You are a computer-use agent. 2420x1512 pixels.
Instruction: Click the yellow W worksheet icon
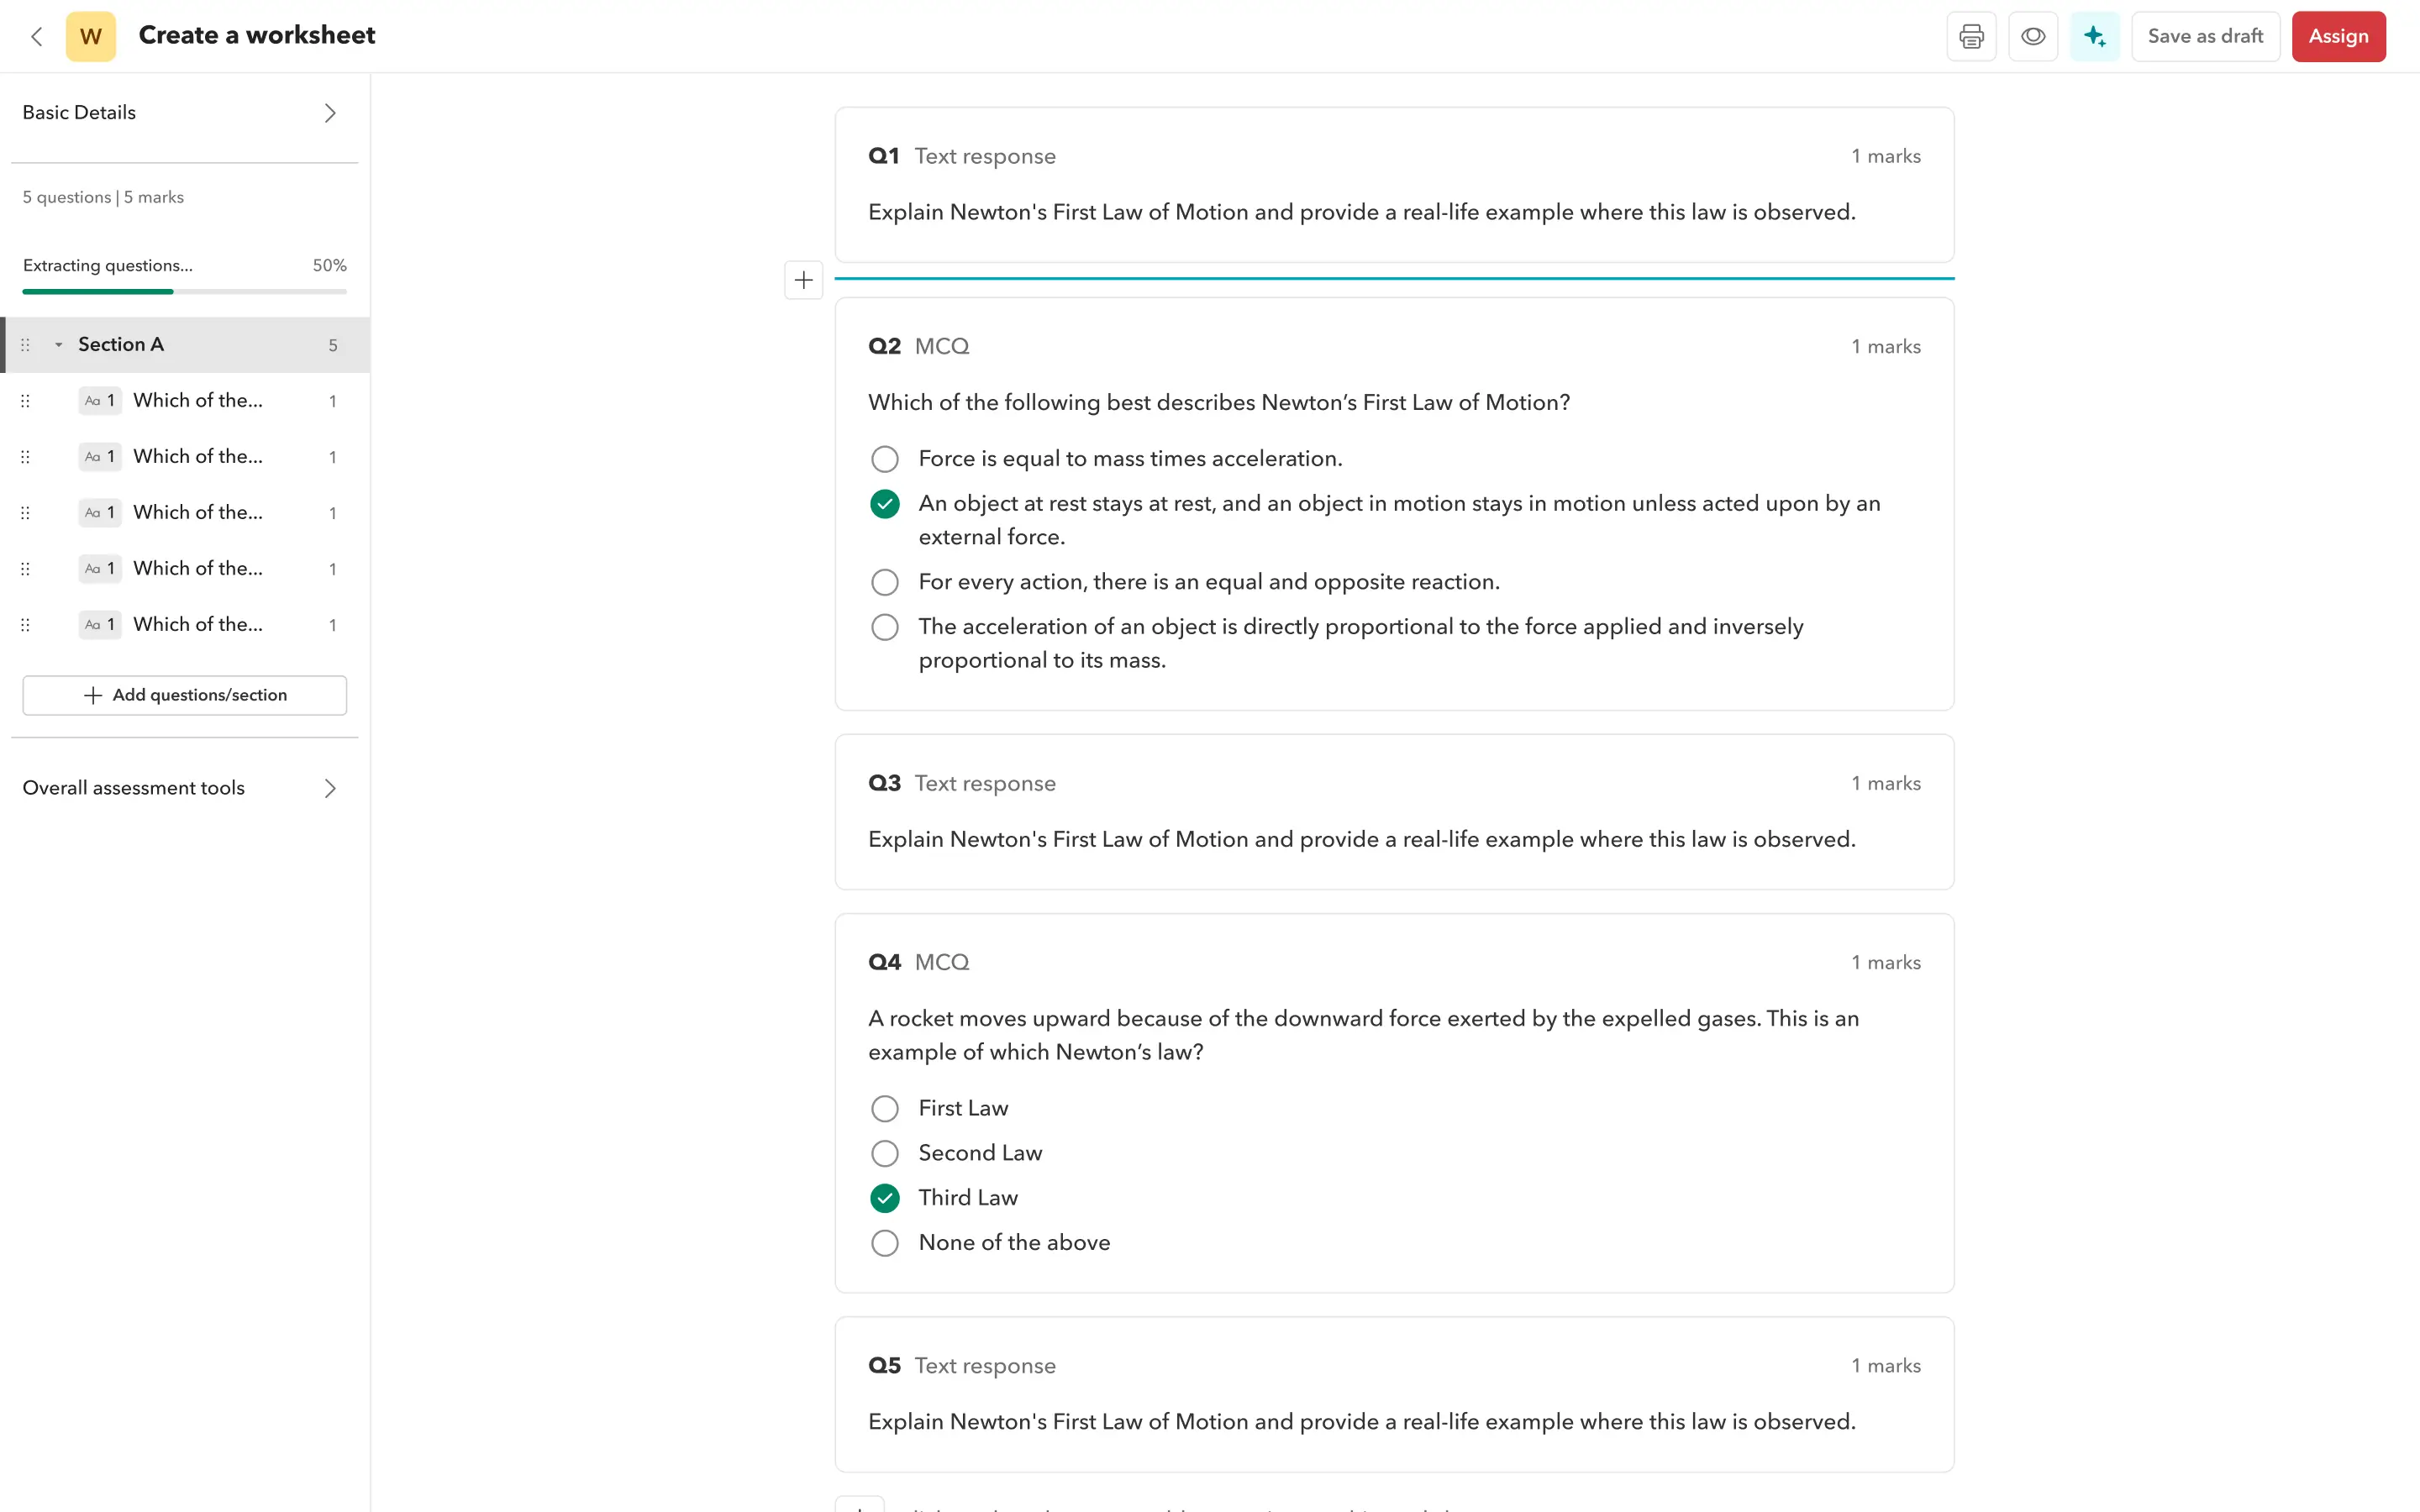click(91, 37)
